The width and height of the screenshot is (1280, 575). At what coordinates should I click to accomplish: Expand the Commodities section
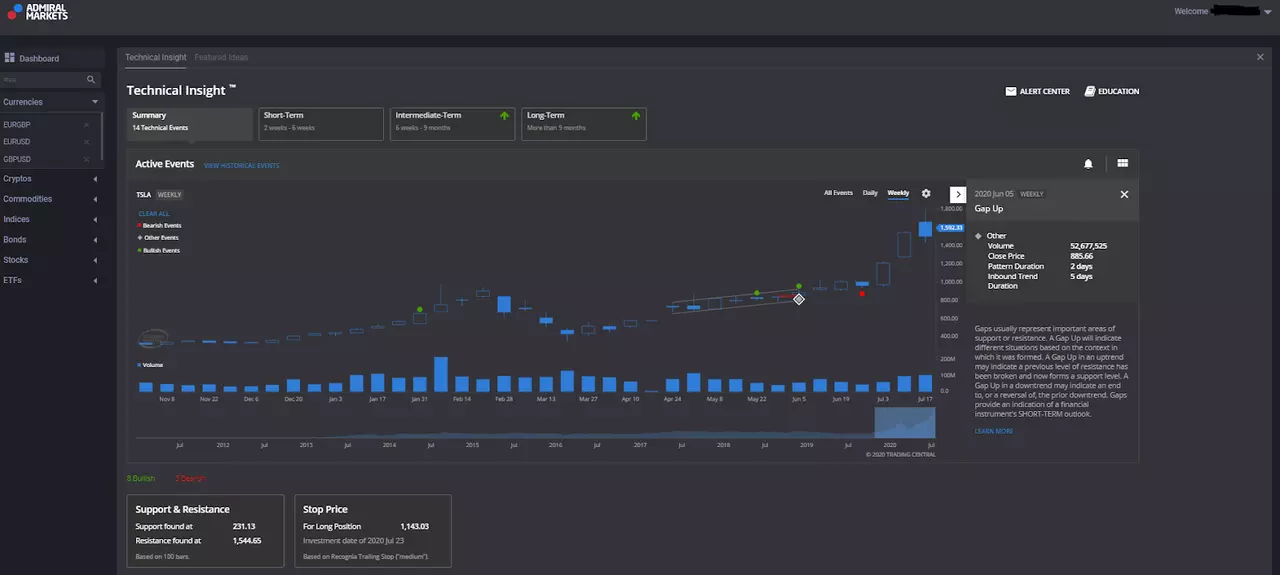coord(95,199)
